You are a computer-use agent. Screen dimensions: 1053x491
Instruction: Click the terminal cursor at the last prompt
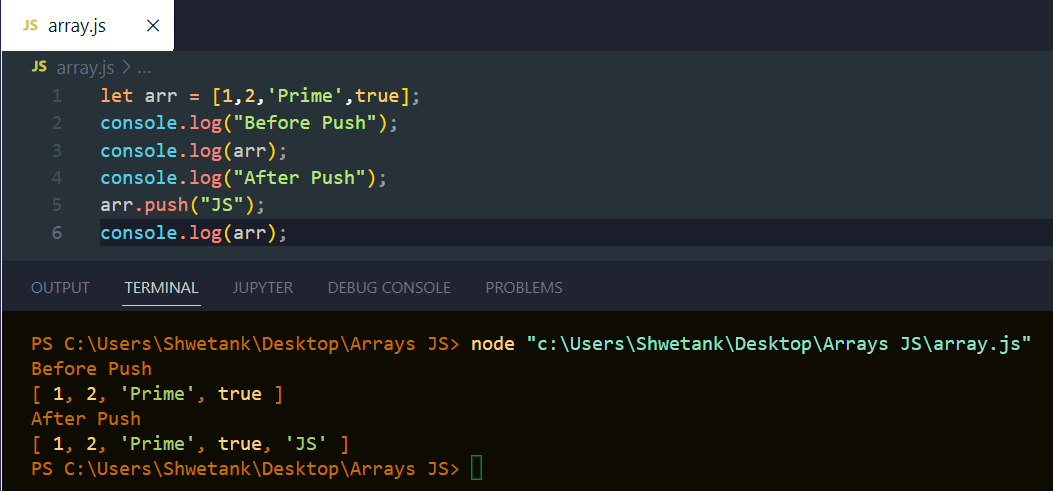pos(476,468)
